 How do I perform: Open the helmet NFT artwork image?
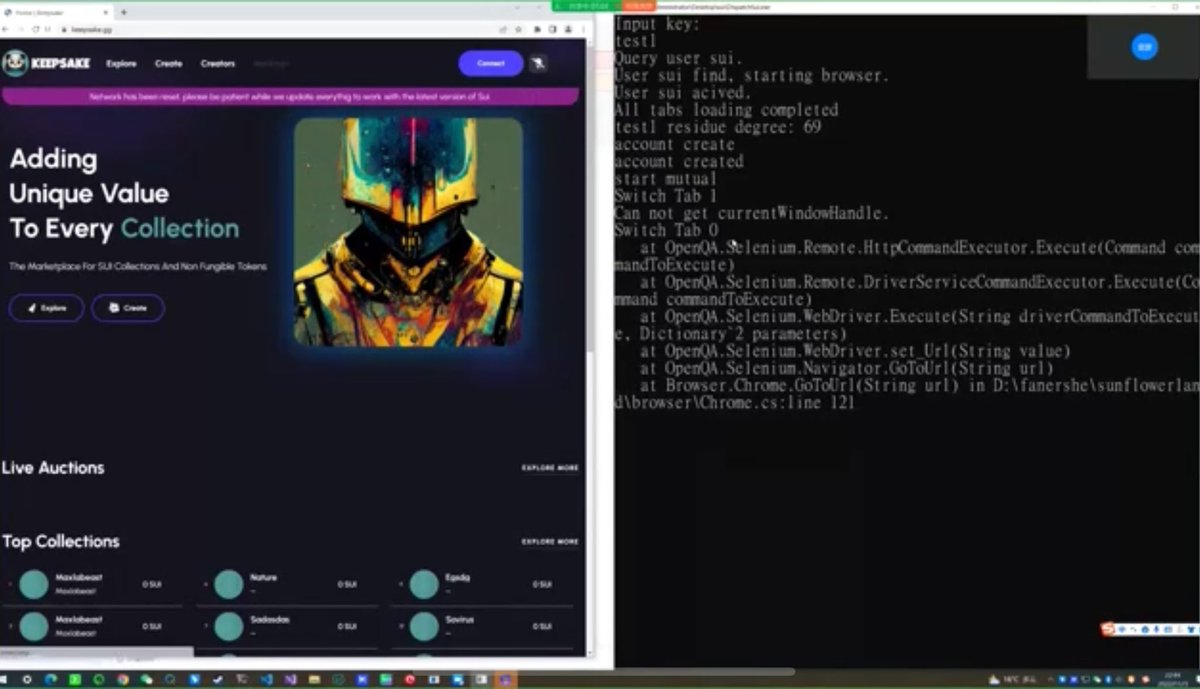point(408,232)
